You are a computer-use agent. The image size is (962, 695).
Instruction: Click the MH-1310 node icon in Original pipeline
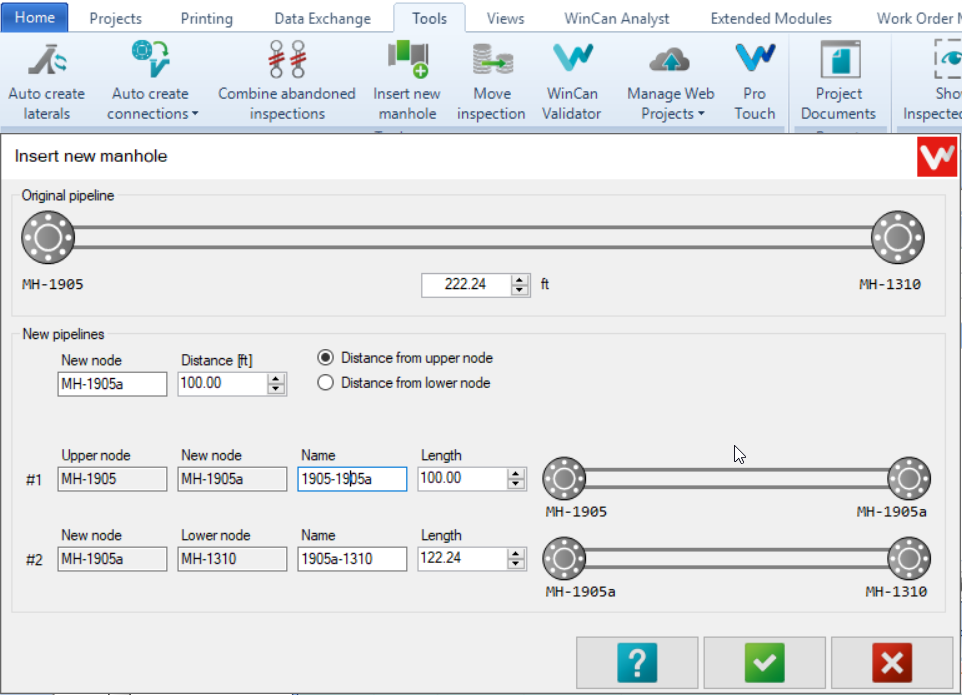click(x=898, y=237)
